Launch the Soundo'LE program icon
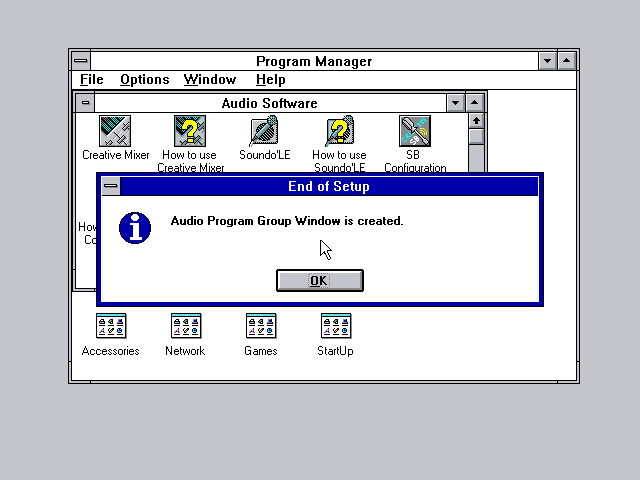Viewport: 640px width, 480px height. coord(264,131)
